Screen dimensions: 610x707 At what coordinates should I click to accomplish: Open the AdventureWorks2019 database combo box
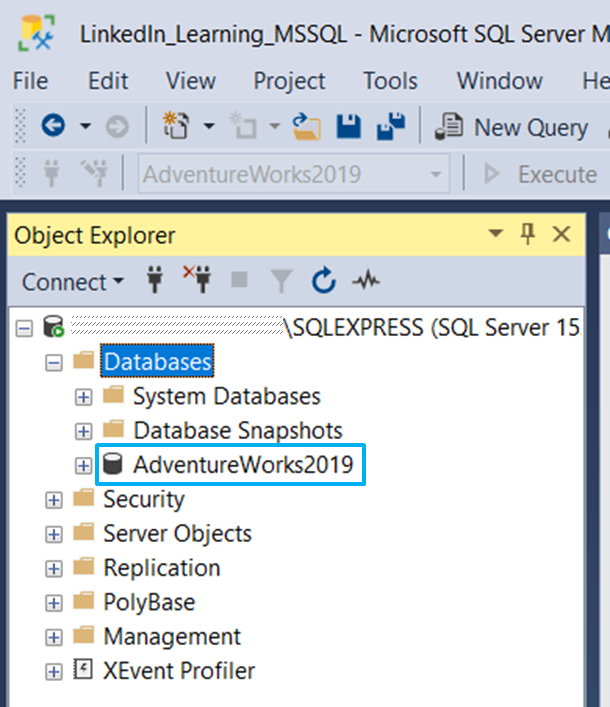pos(294,174)
